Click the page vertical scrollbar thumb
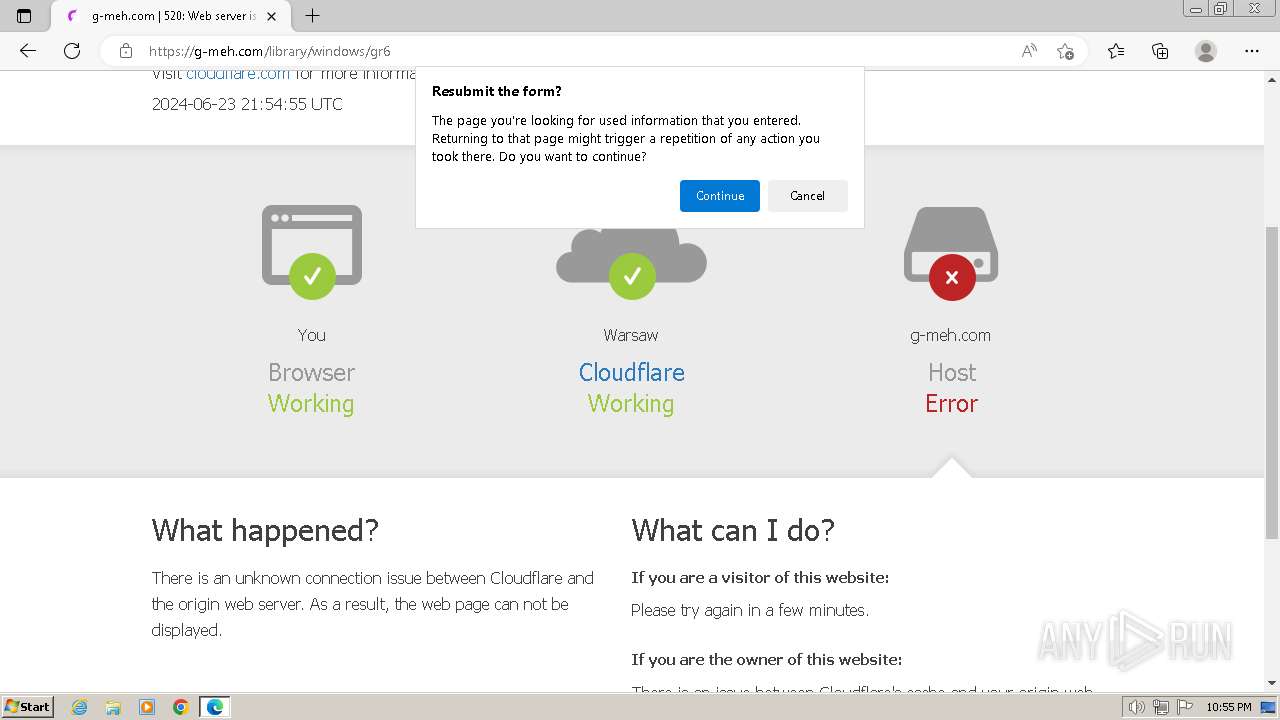 pyautogui.click(x=1272, y=382)
